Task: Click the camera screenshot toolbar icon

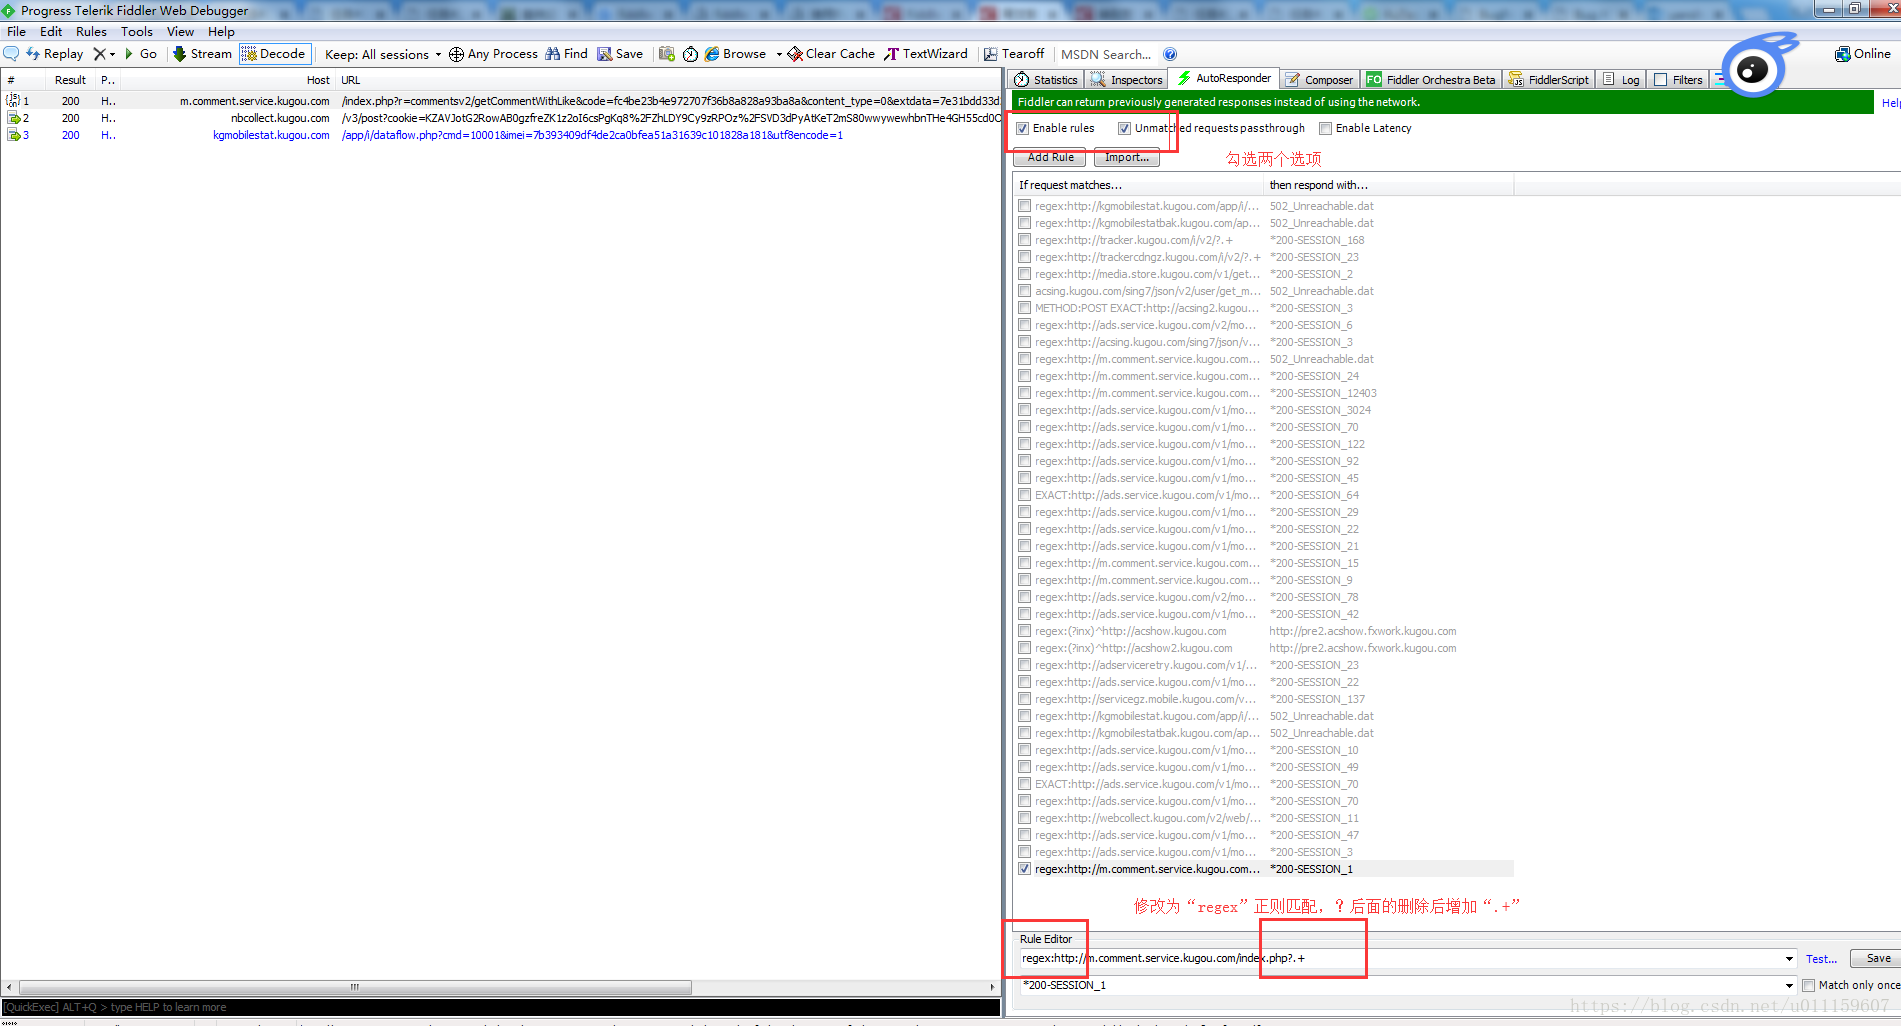Action: point(667,54)
